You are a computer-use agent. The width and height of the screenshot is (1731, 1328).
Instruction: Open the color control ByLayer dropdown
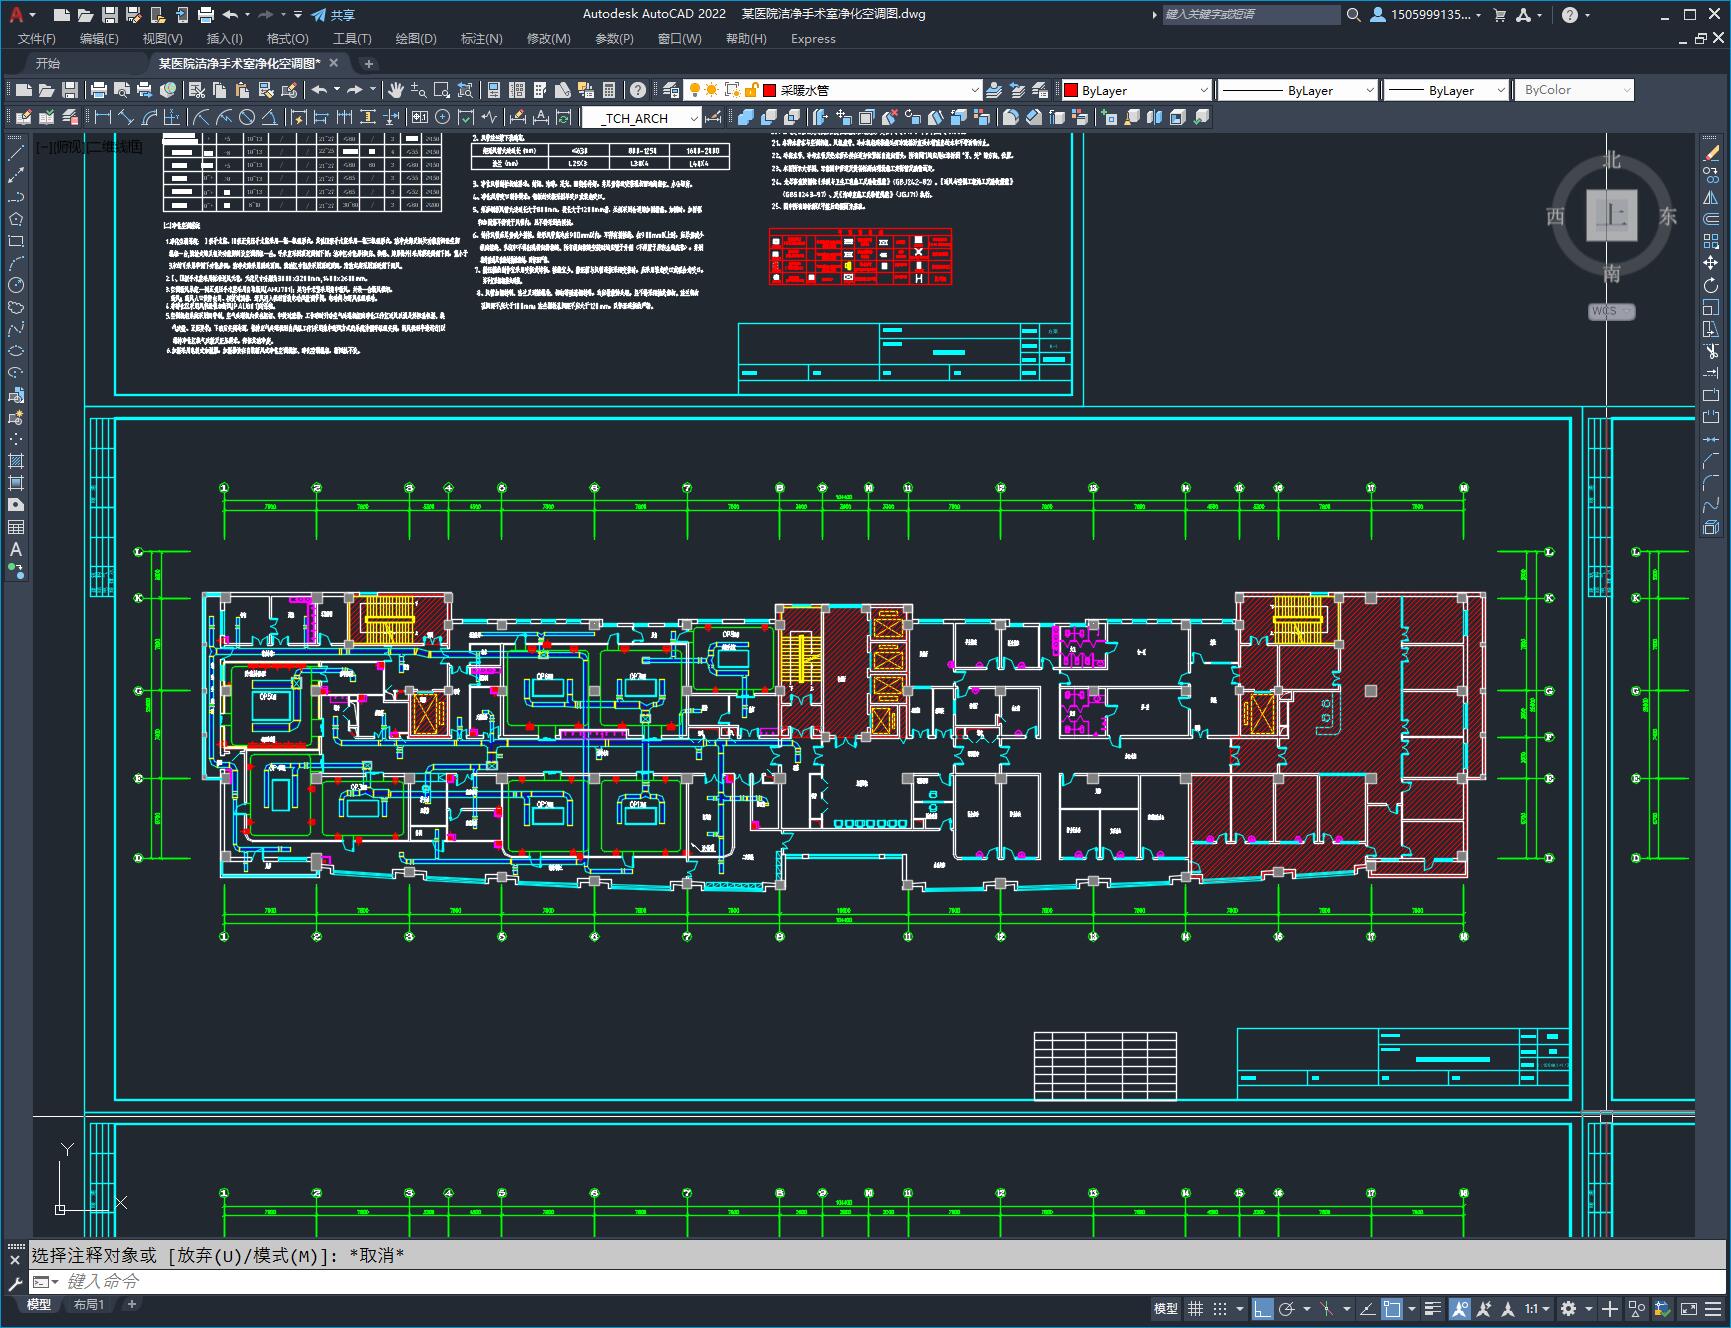coord(1136,90)
